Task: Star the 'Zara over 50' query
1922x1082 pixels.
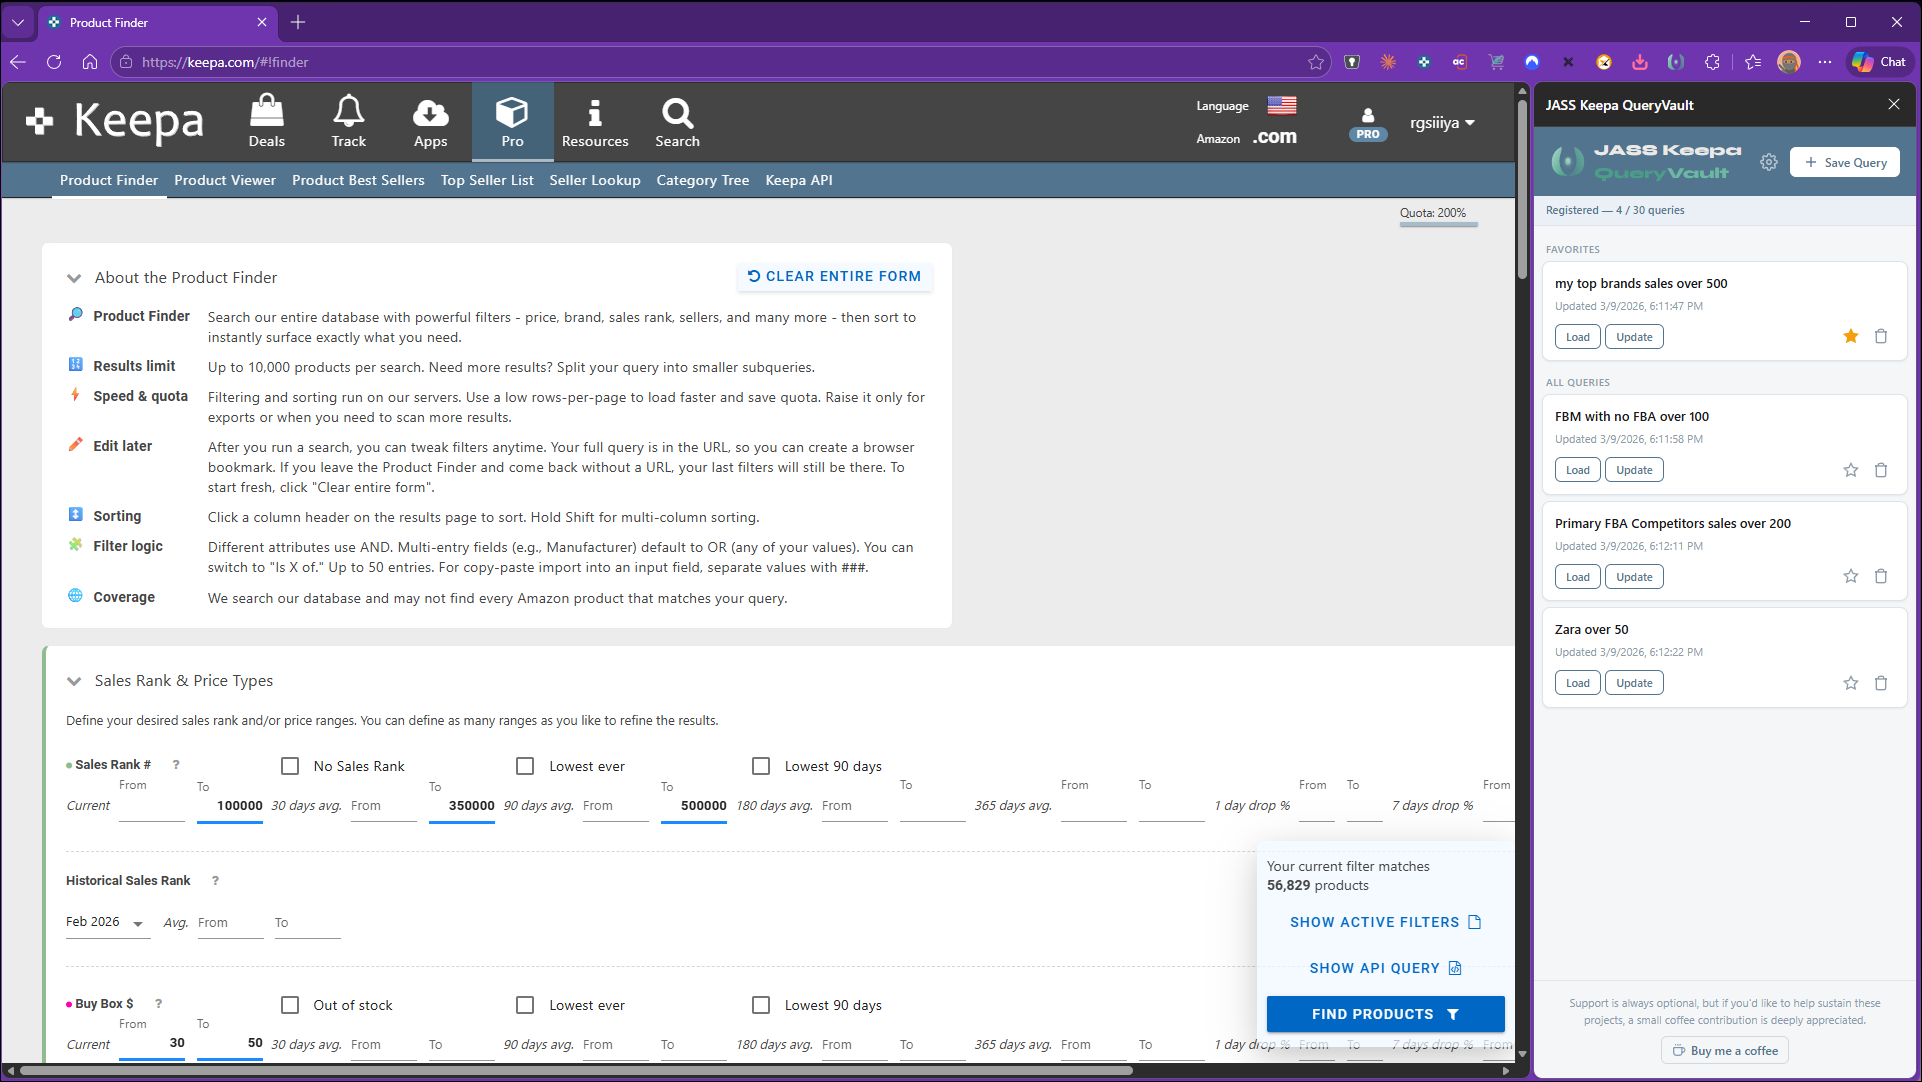Action: click(1850, 682)
